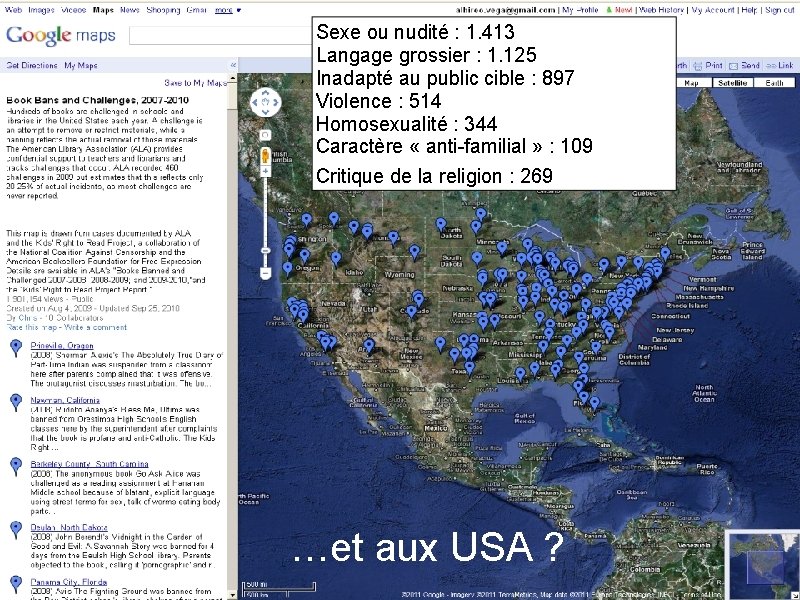This screenshot has height=600, width=800.
Task: Click the left panel scrollbar up arrow
Action: tap(233, 78)
